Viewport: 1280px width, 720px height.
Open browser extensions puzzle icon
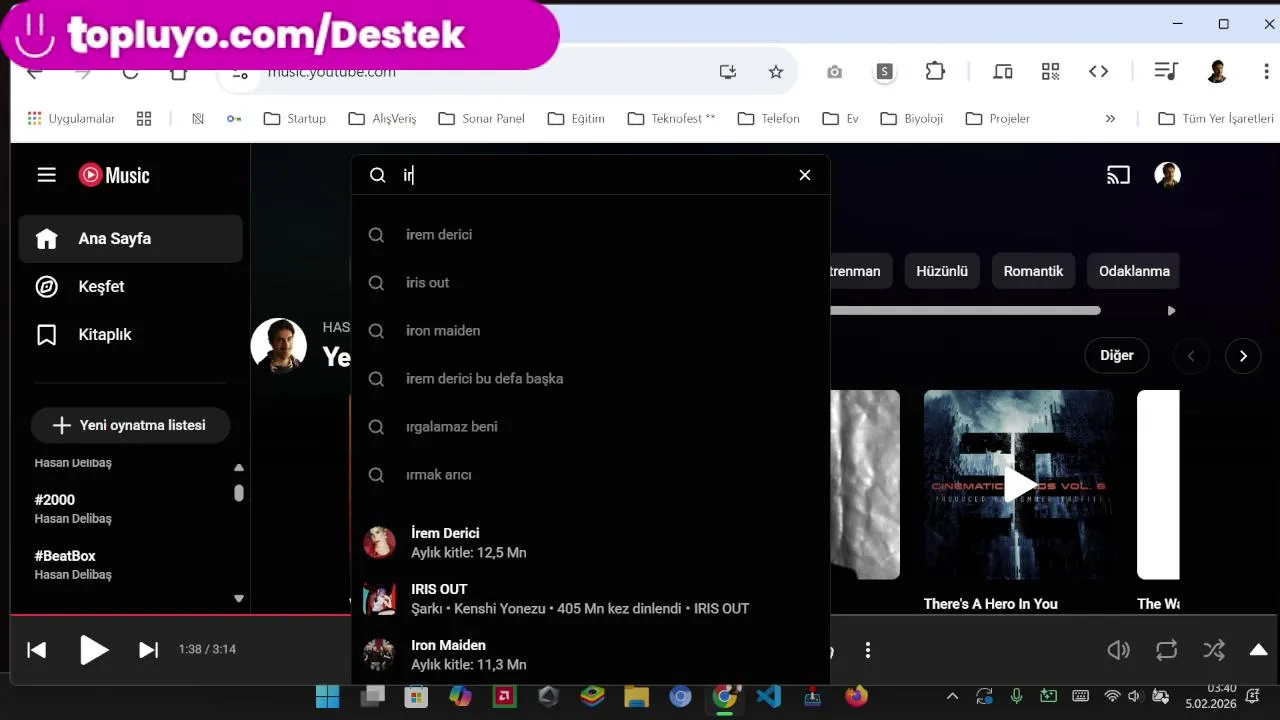point(935,71)
